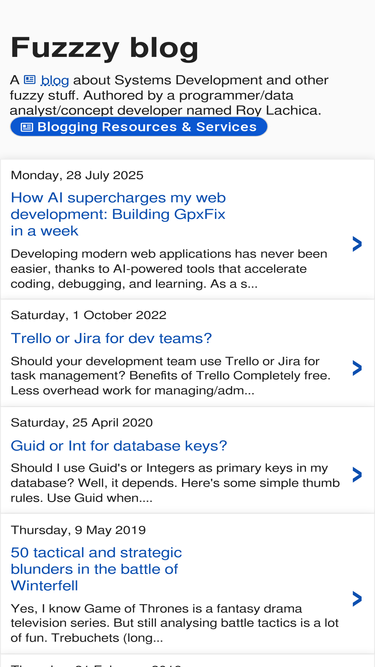Select the Saturday, 1 October 2022 date
The width and height of the screenshot is (375, 667).
pyautogui.click(x=88, y=315)
